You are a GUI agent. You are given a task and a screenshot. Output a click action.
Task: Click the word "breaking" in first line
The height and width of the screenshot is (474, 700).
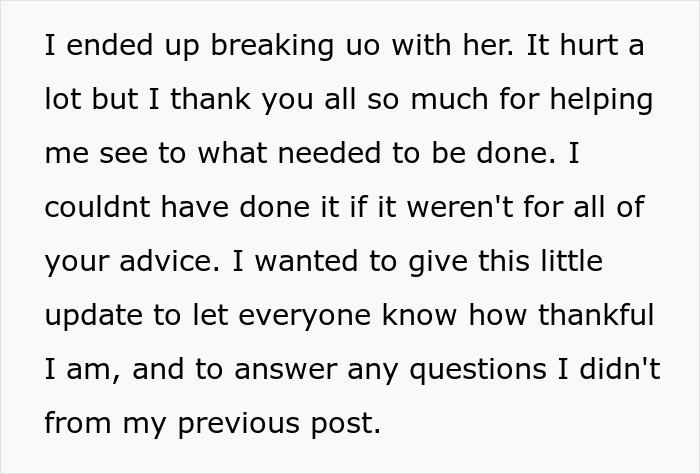tap(271, 46)
